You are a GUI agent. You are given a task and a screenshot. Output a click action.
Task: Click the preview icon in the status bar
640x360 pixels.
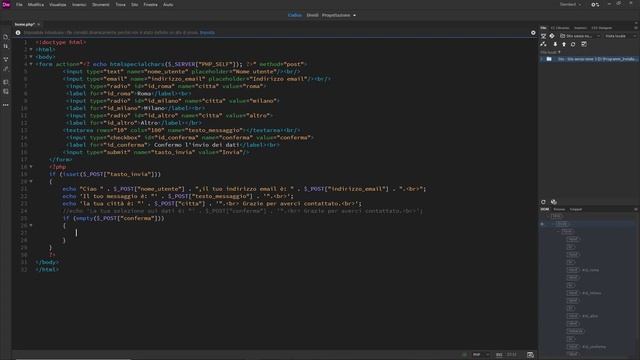pyautogui.click(x=530, y=355)
